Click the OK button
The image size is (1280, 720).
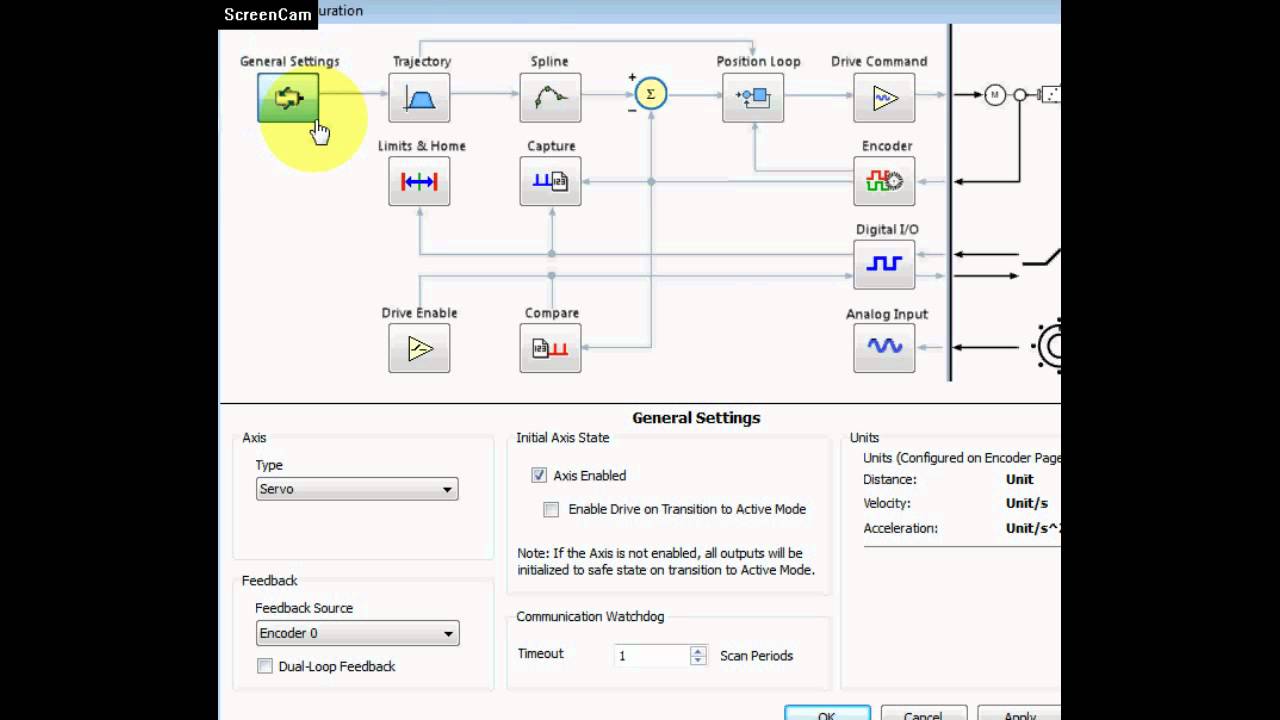(x=827, y=716)
